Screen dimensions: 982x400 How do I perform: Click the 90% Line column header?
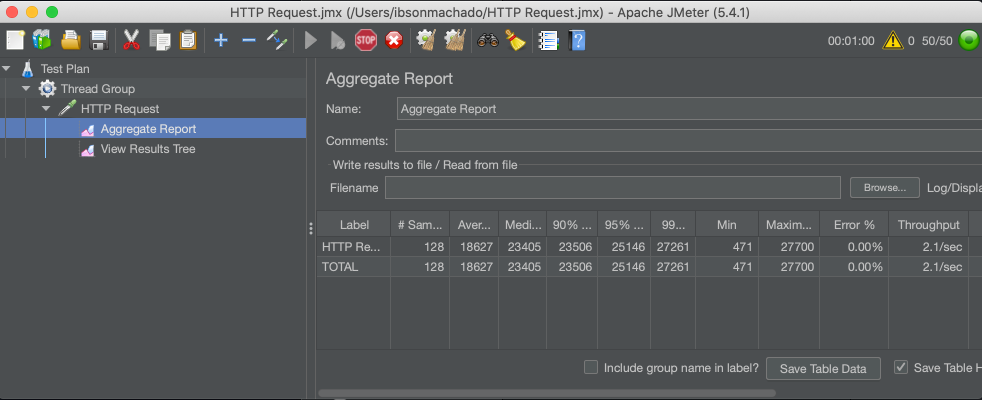tap(572, 225)
